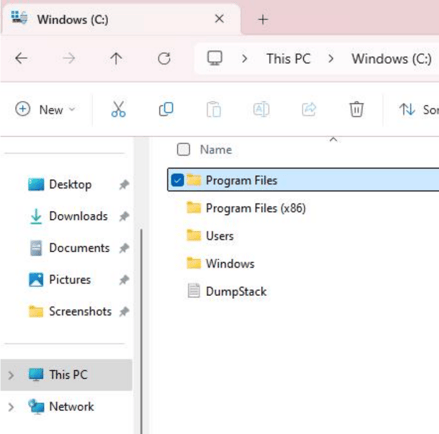Click the pin icon beside Pictures

[124, 280]
